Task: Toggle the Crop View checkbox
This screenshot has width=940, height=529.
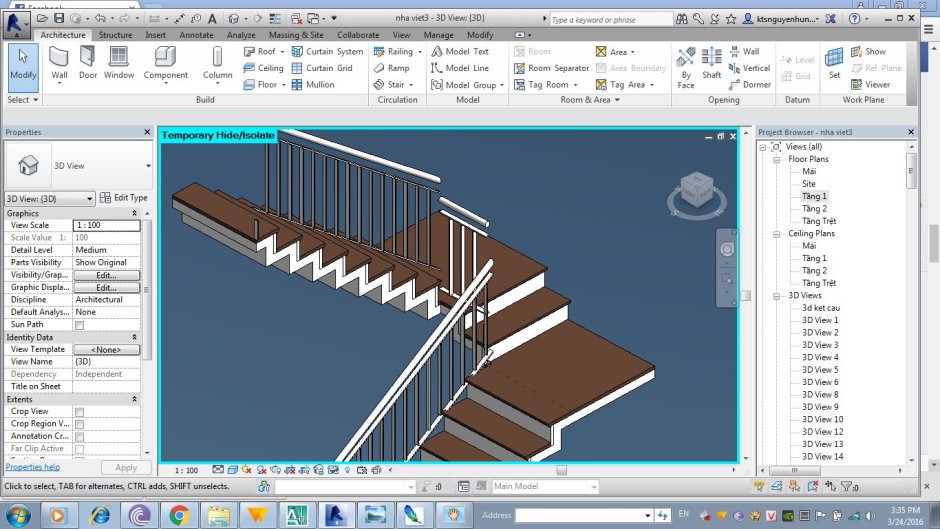Action: [80, 412]
